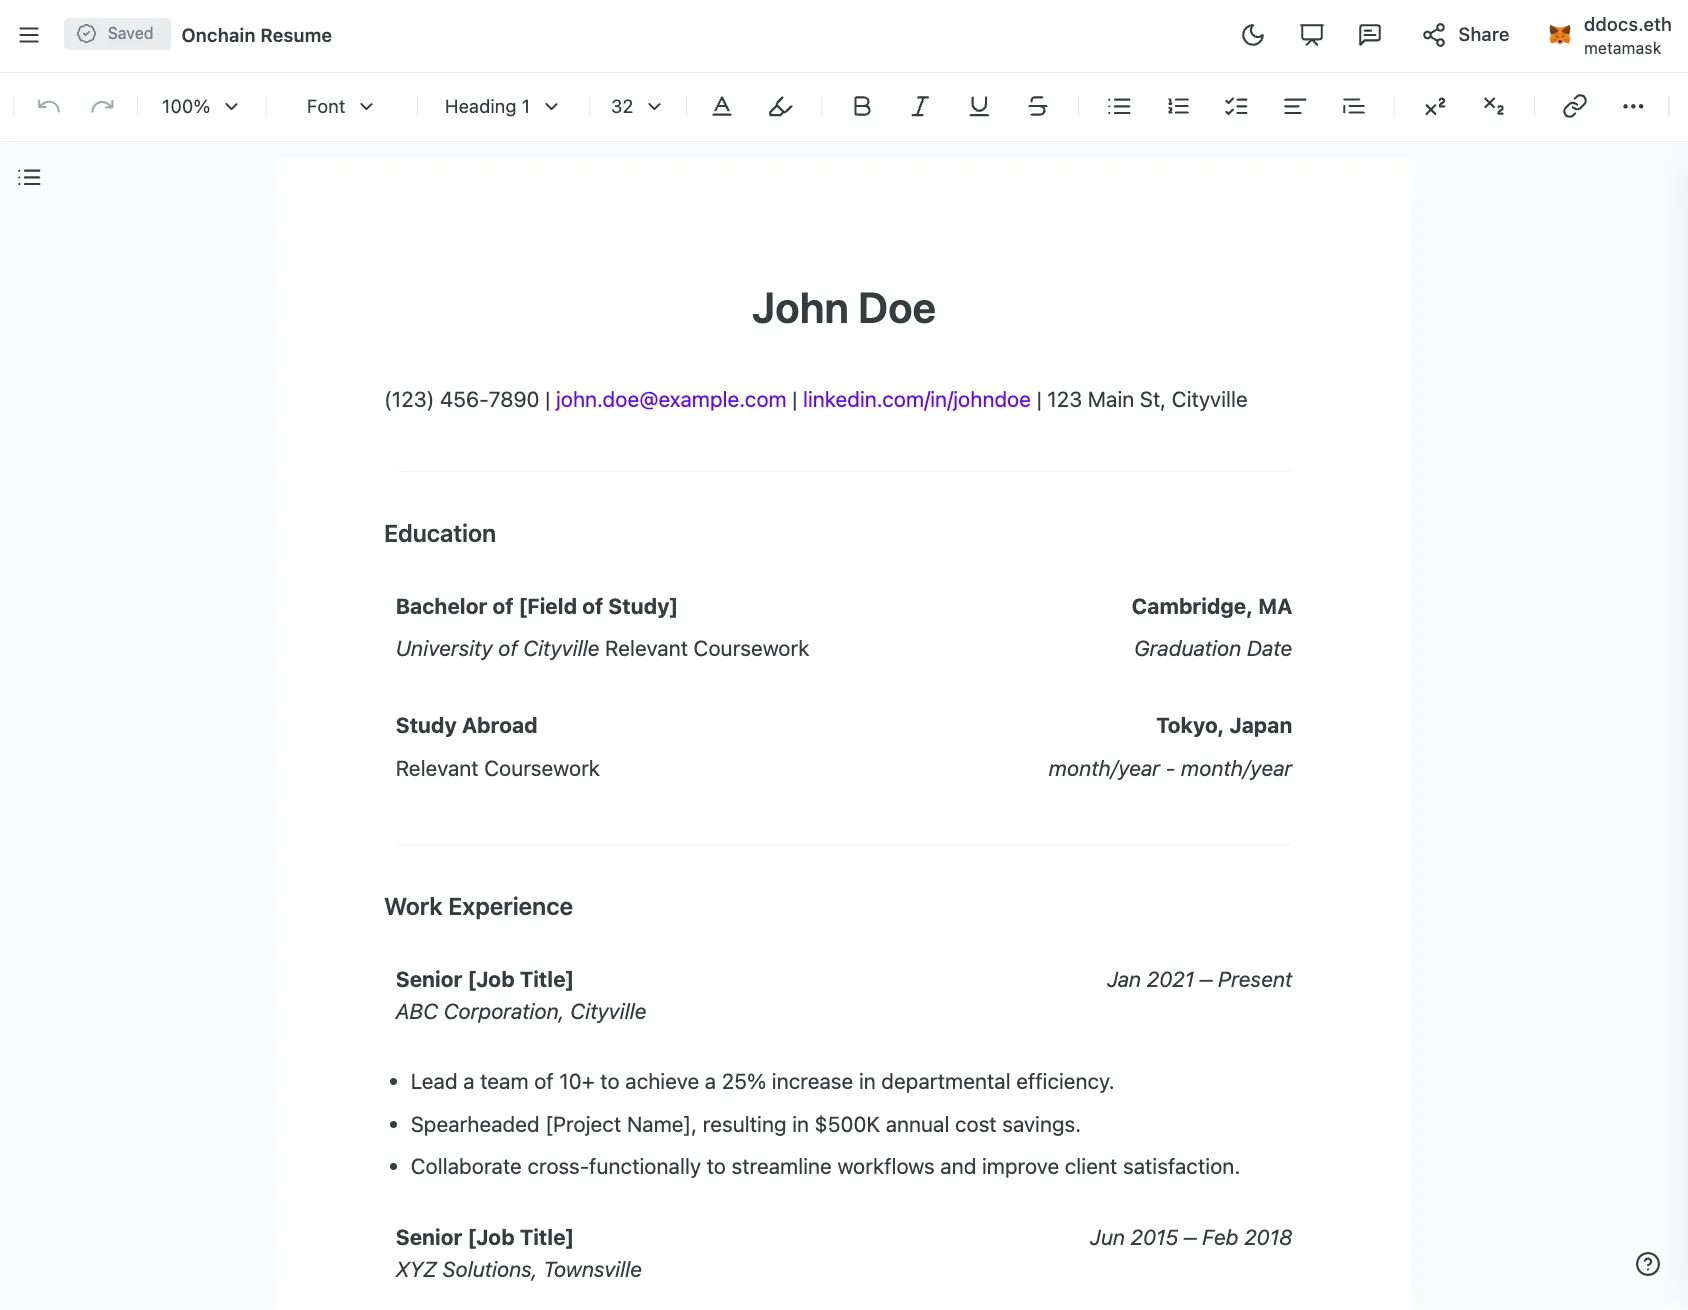Open the presentation display icon

coord(1310,35)
